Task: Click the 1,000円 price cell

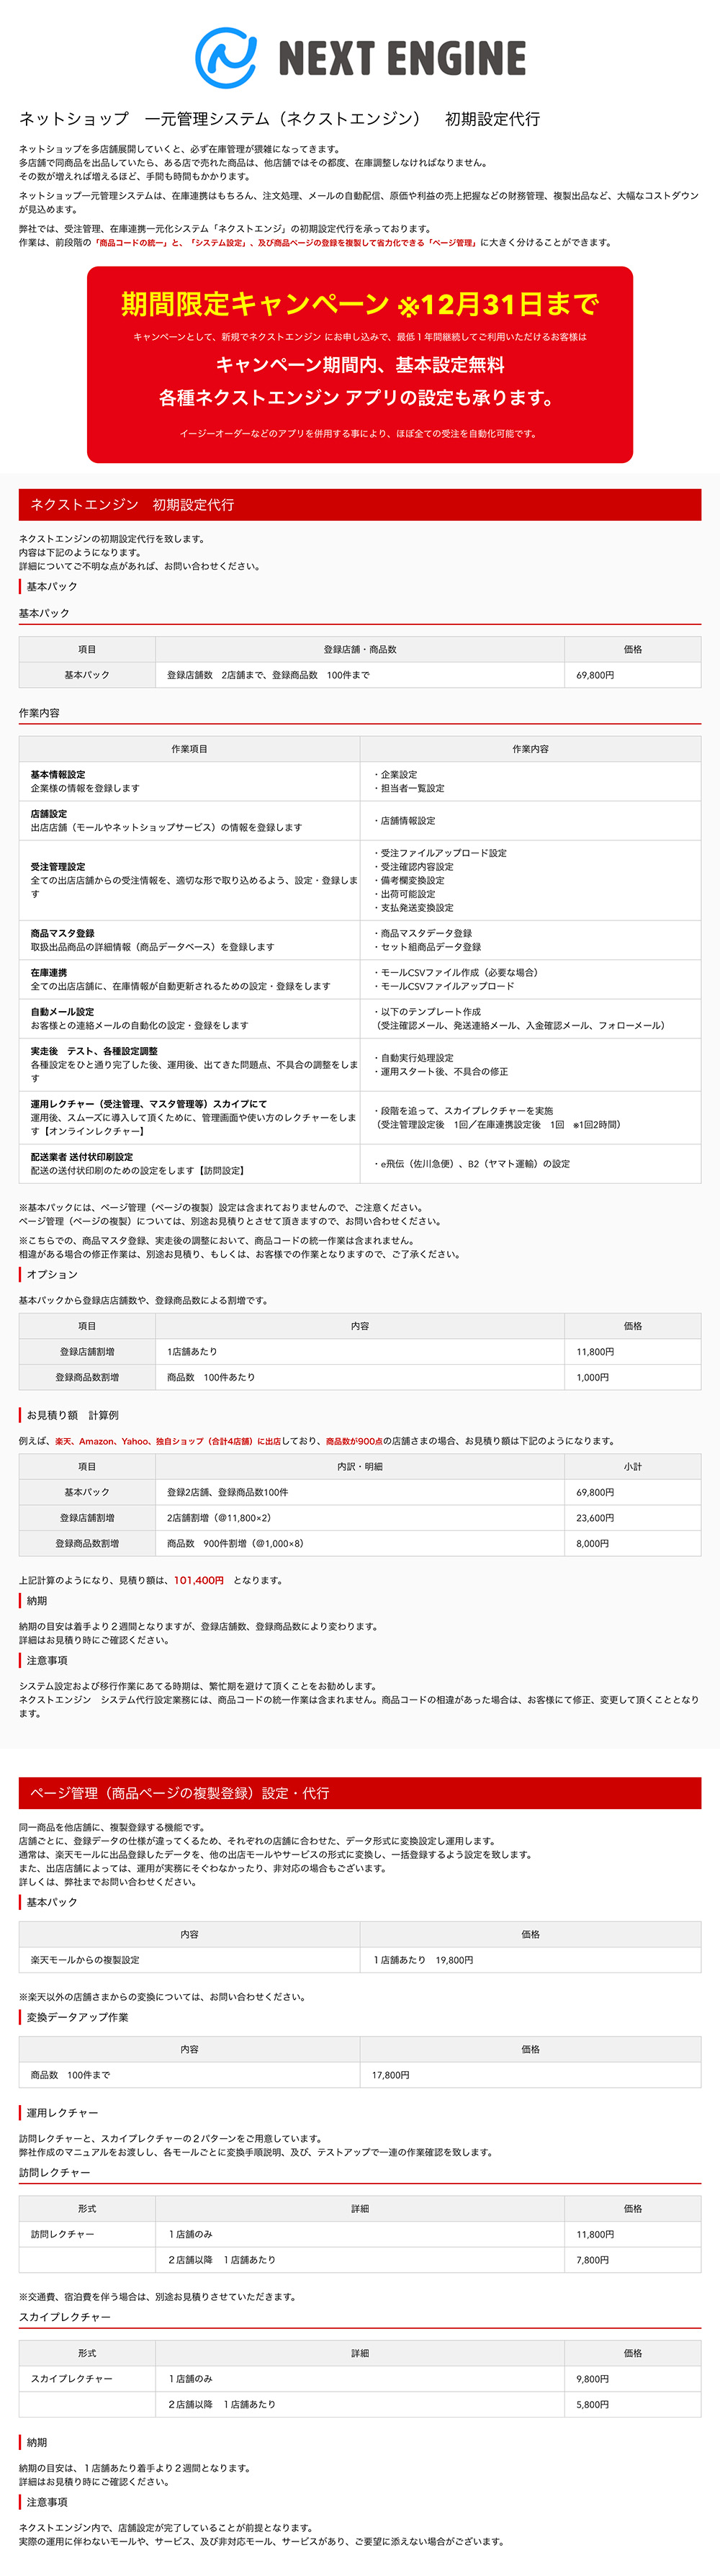Action: (x=633, y=1377)
